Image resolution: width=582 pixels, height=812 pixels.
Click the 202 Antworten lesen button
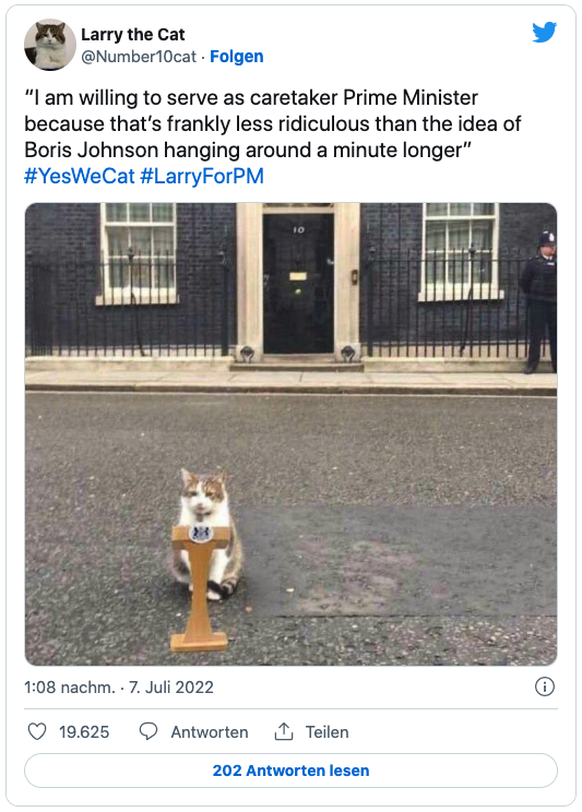tap(291, 771)
